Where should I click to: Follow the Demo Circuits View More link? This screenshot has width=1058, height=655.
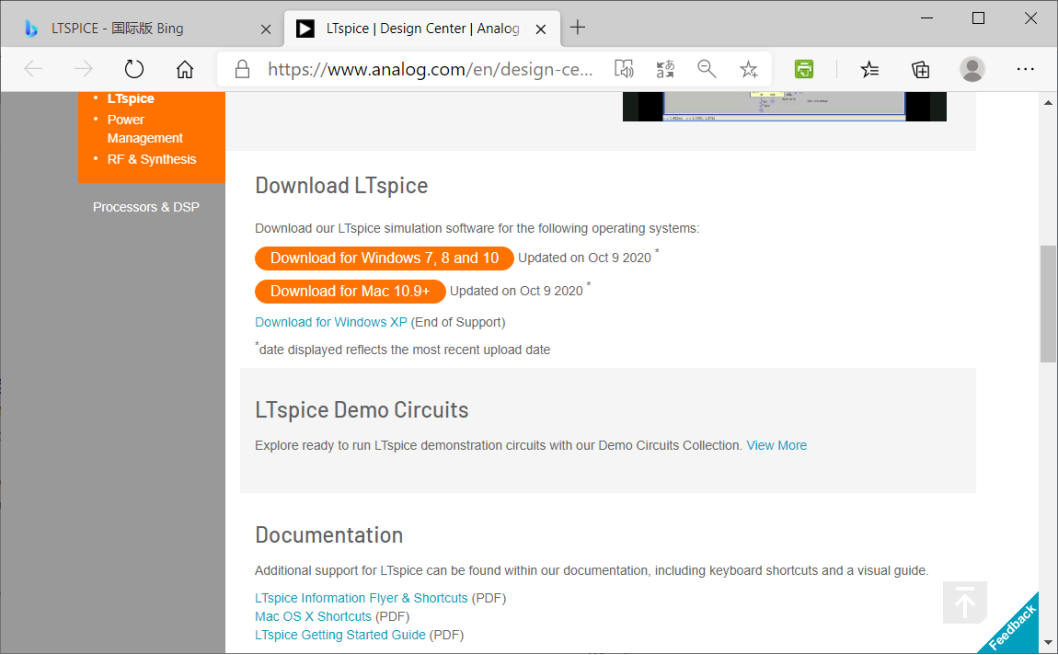click(x=777, y=445)
